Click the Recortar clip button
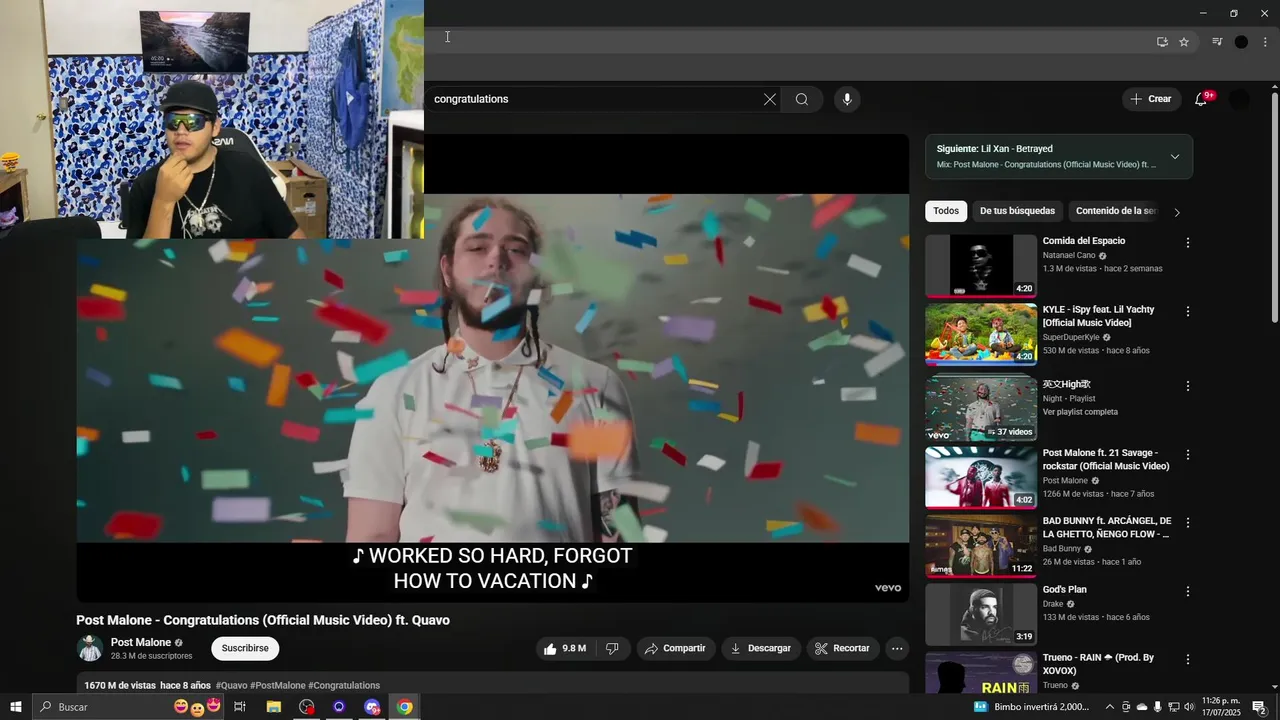Viewport: 1280px width, 720px height. (842, 649)
